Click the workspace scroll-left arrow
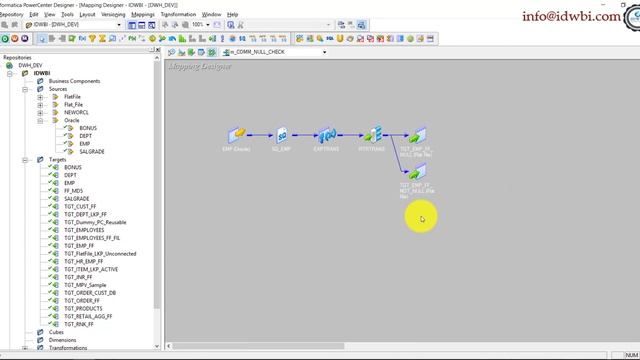This screenshot has height=360, width=640. (x=169, y=346)
